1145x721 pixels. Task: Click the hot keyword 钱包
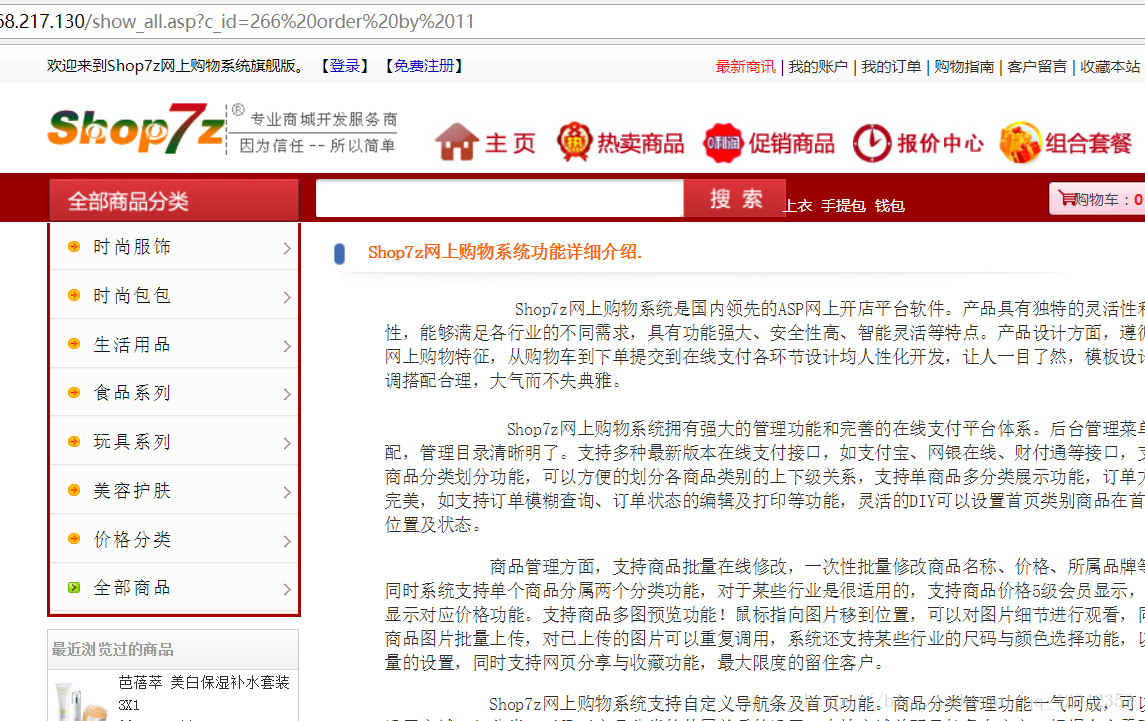coord(889,206)
